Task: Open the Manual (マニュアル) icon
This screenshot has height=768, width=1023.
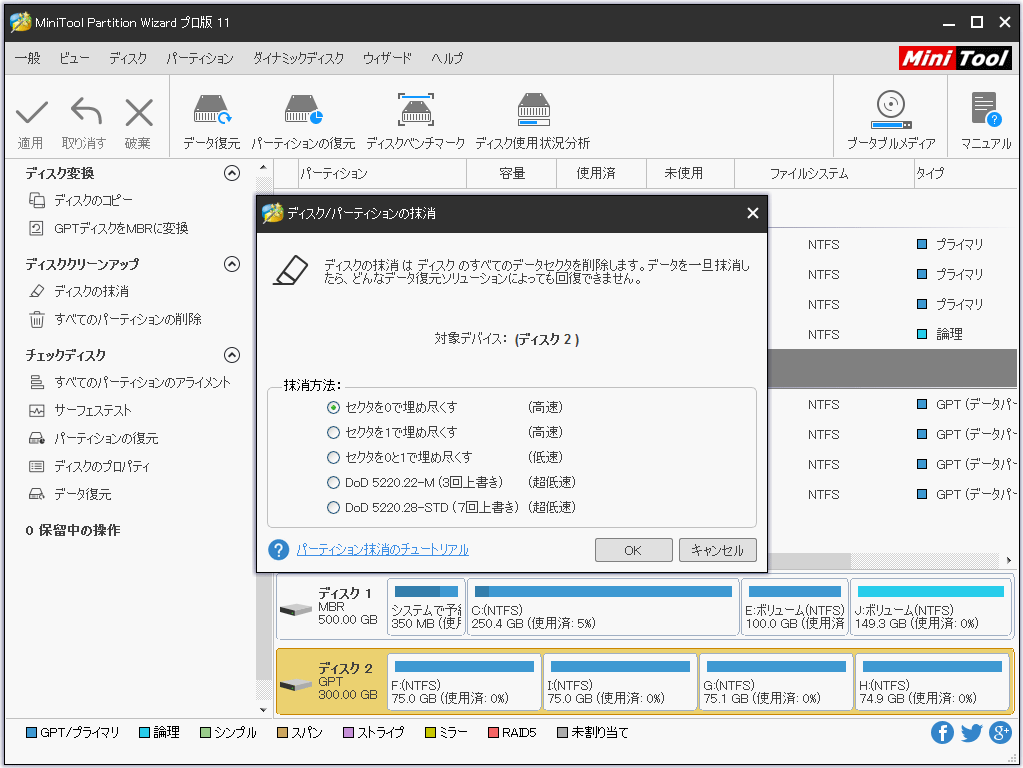Action: [985, 110]
